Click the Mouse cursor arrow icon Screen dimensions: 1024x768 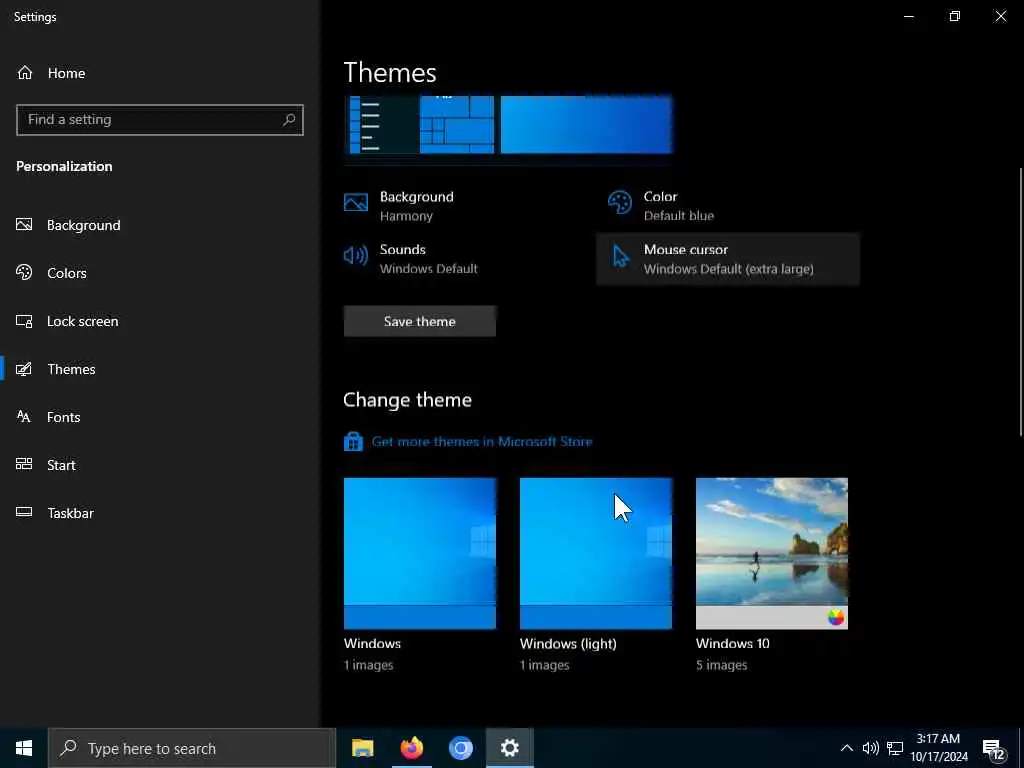pos(620,256)
